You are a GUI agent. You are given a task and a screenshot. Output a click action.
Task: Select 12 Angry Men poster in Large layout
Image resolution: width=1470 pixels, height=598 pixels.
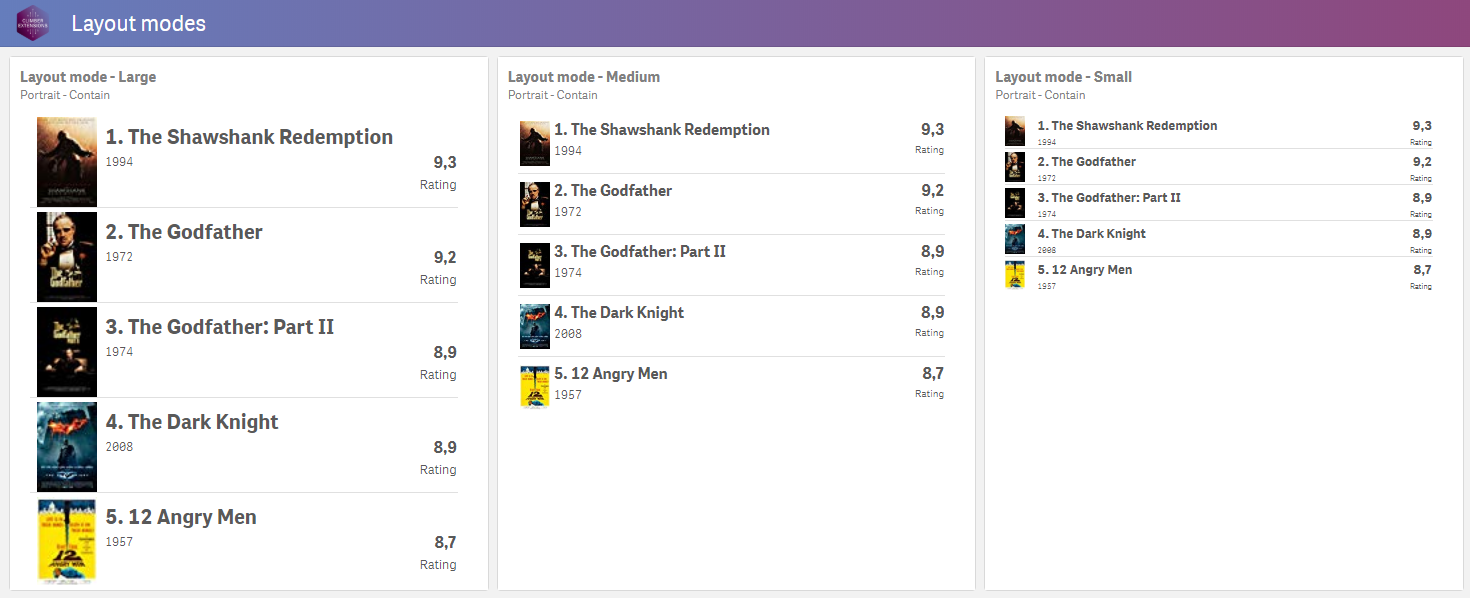pyautogui.click(x=67, y=540)
